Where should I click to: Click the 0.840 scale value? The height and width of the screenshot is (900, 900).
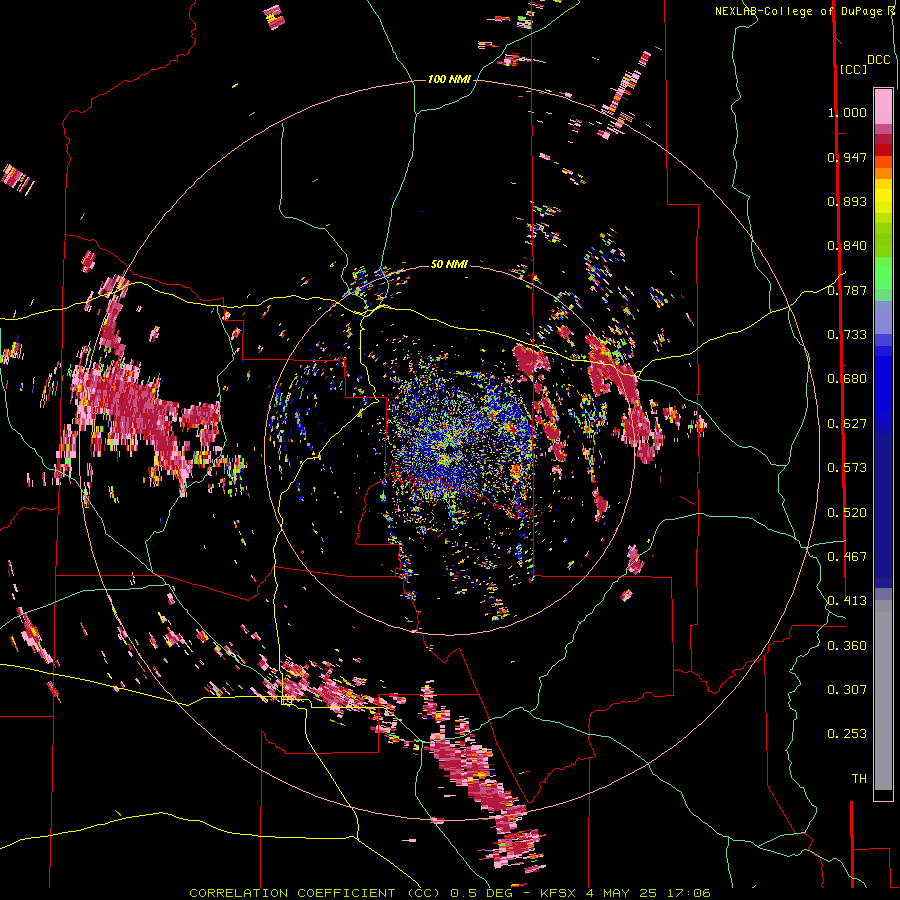pyautogui.click(x=847, y=246)
